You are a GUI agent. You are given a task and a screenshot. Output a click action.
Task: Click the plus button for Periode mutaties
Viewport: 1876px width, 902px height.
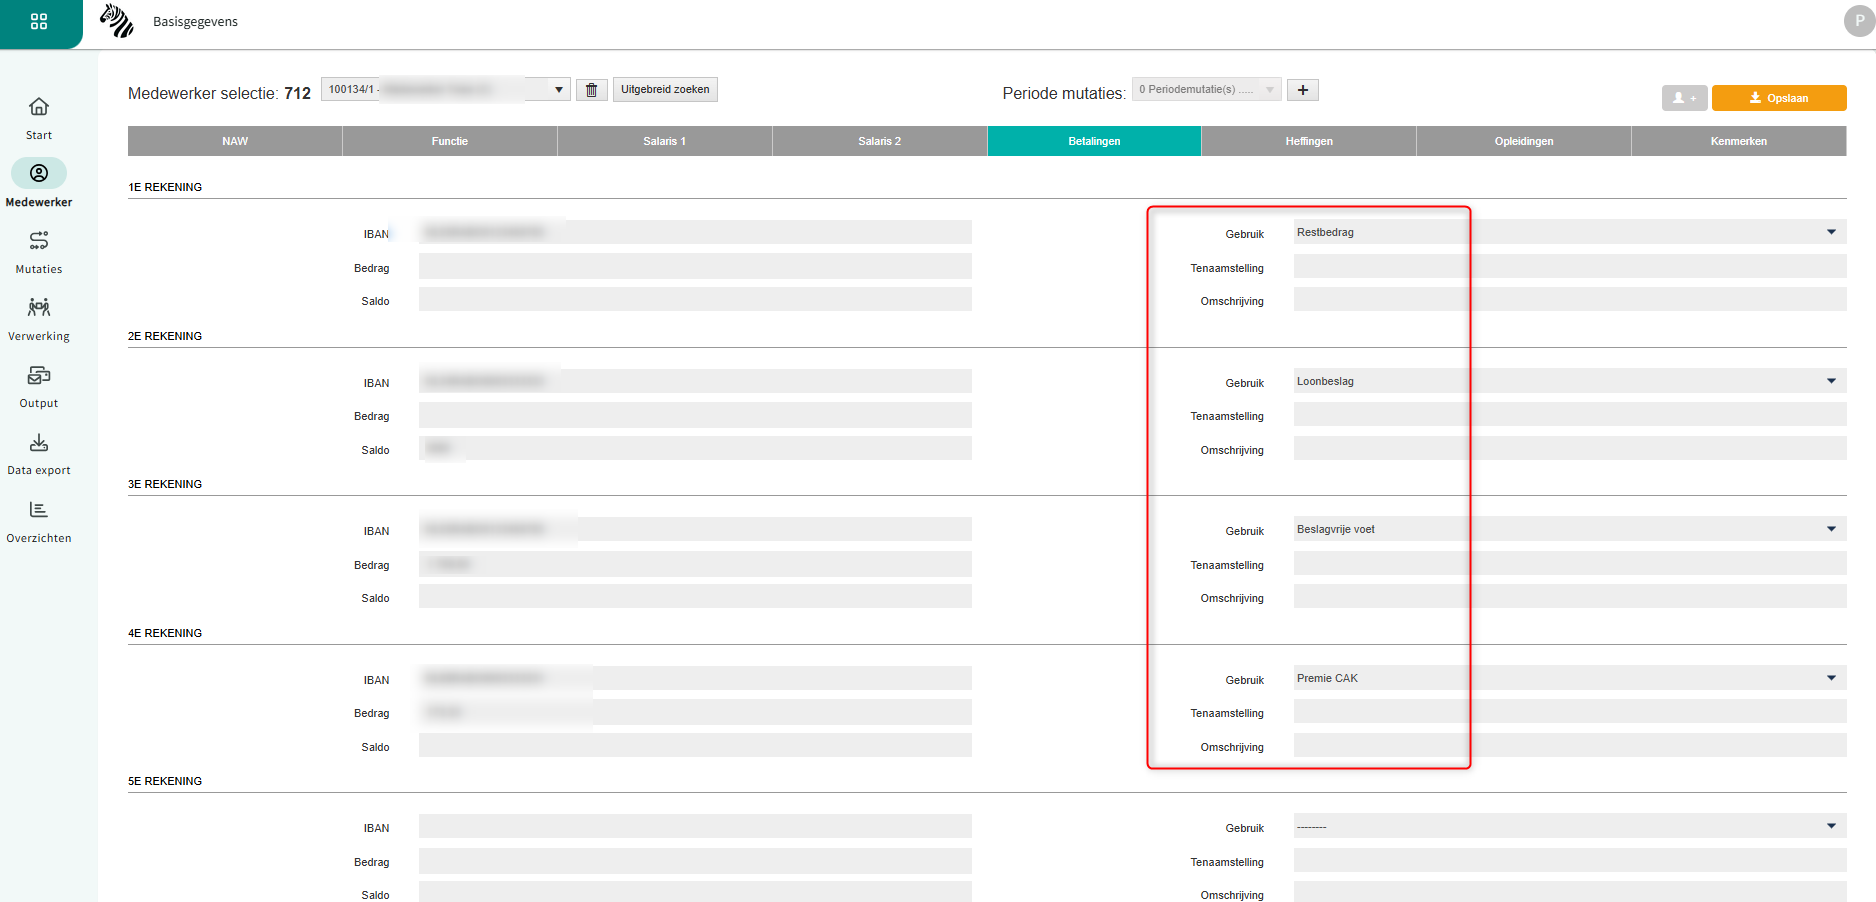[x=1302, y=90]
